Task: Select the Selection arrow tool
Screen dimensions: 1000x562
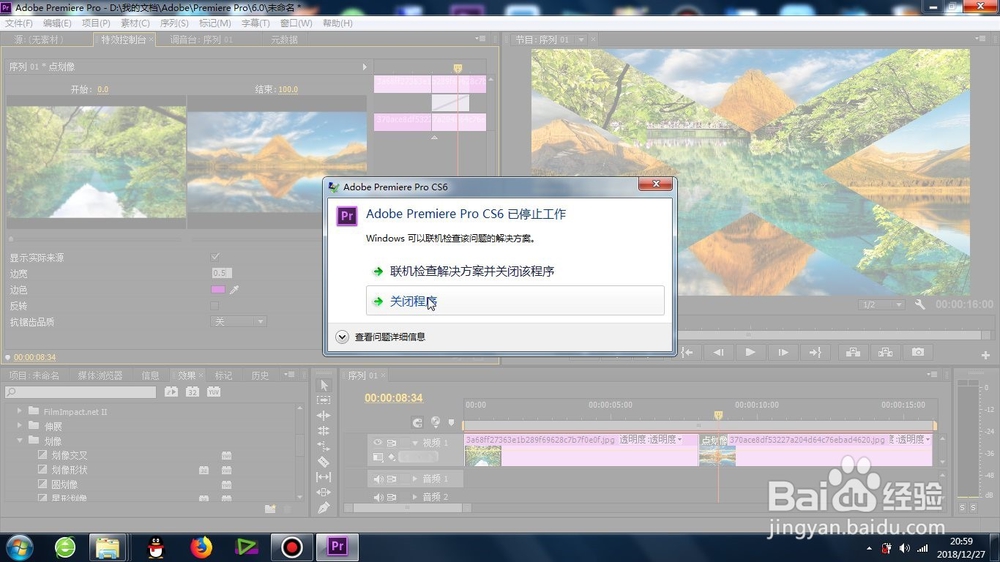Action: click(x=323, y=385)
